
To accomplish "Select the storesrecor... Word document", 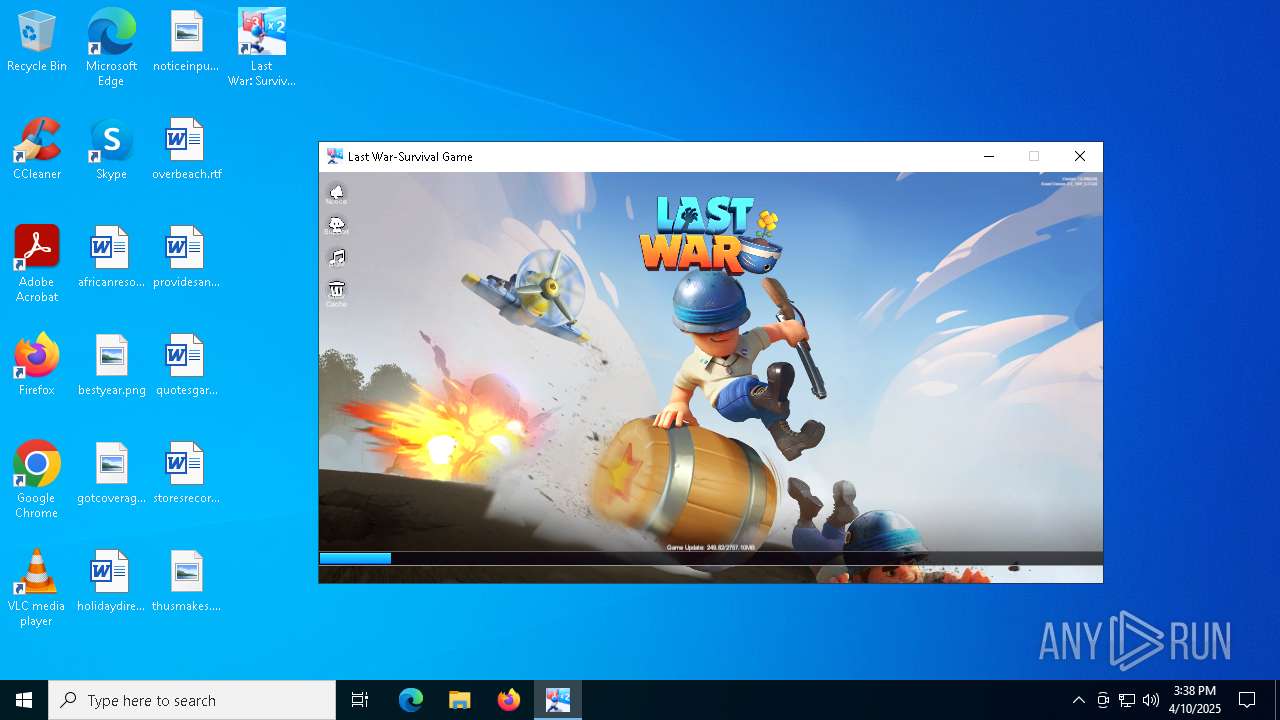I will [186, 473].
